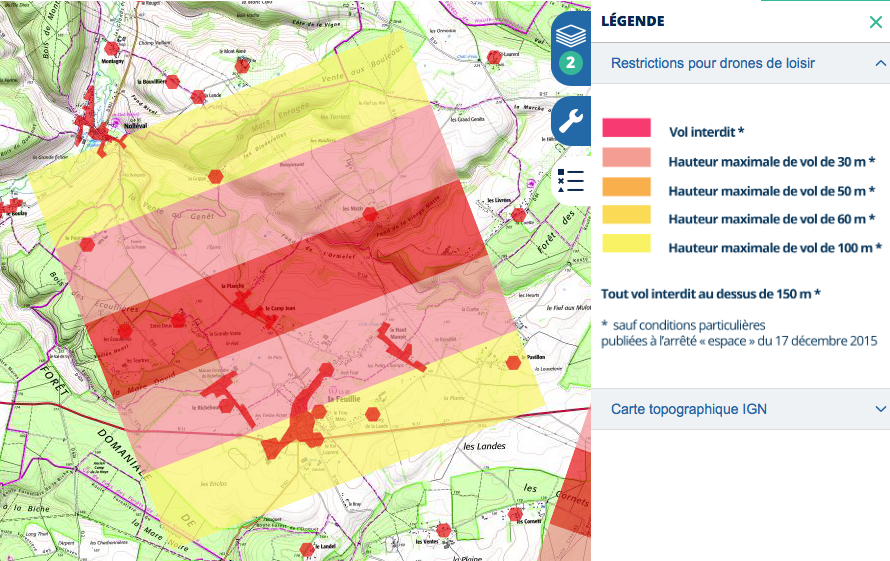Collapse the Restrictions pour drones de loisir chevron
Screen dimensions: 890x561
click(x=880, y=63)
